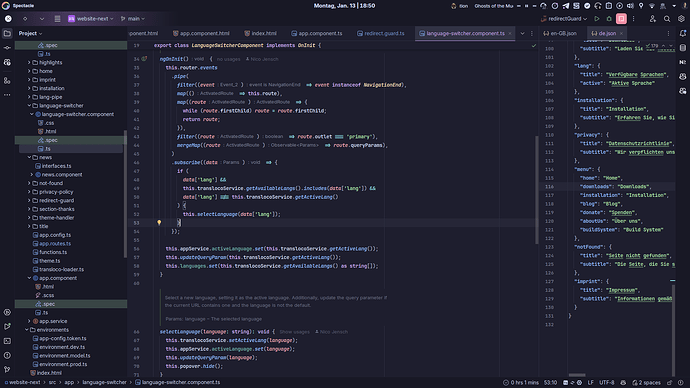Collapse the language-switcher folder
Screen dimensions: 690x388
29,106
